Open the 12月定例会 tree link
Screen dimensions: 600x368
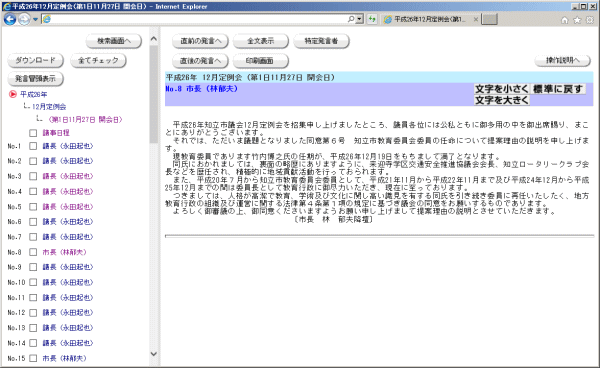(49, 107)
